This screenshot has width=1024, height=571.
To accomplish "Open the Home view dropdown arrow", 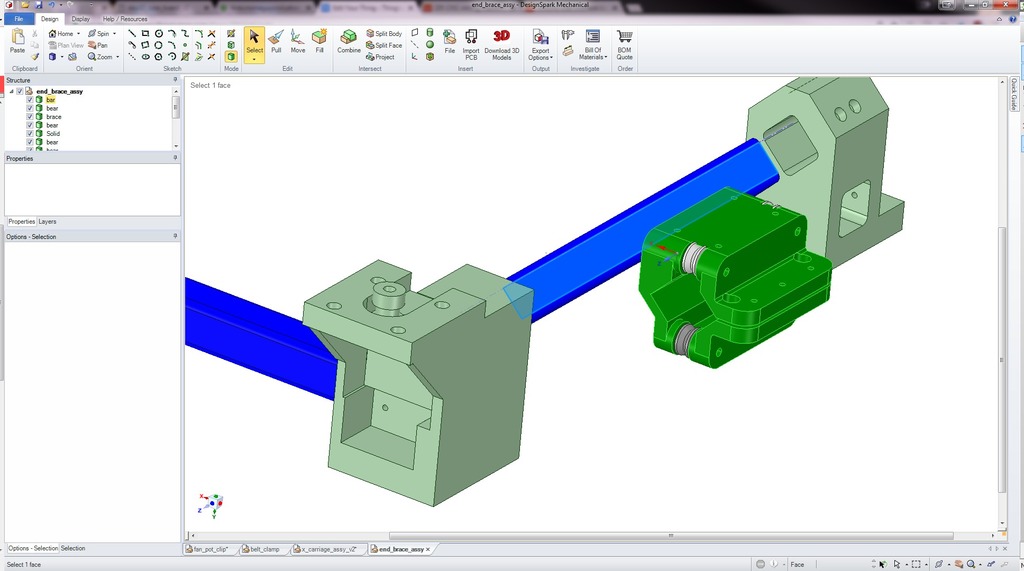I will [x=79, y=33].
